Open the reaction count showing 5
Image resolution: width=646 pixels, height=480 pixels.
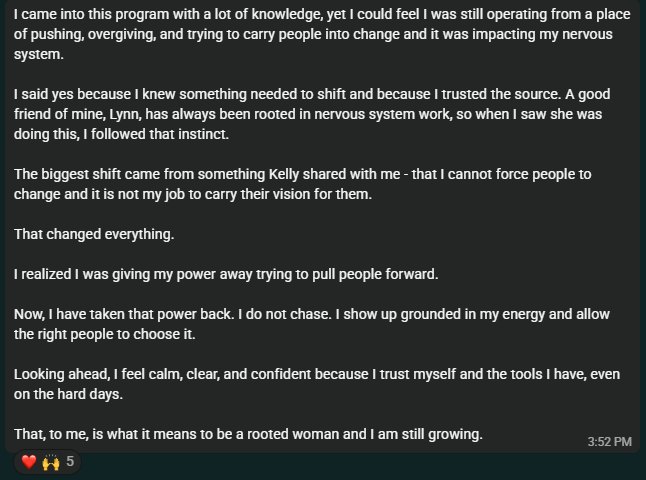pyautogui.click(x=70, y=462)
